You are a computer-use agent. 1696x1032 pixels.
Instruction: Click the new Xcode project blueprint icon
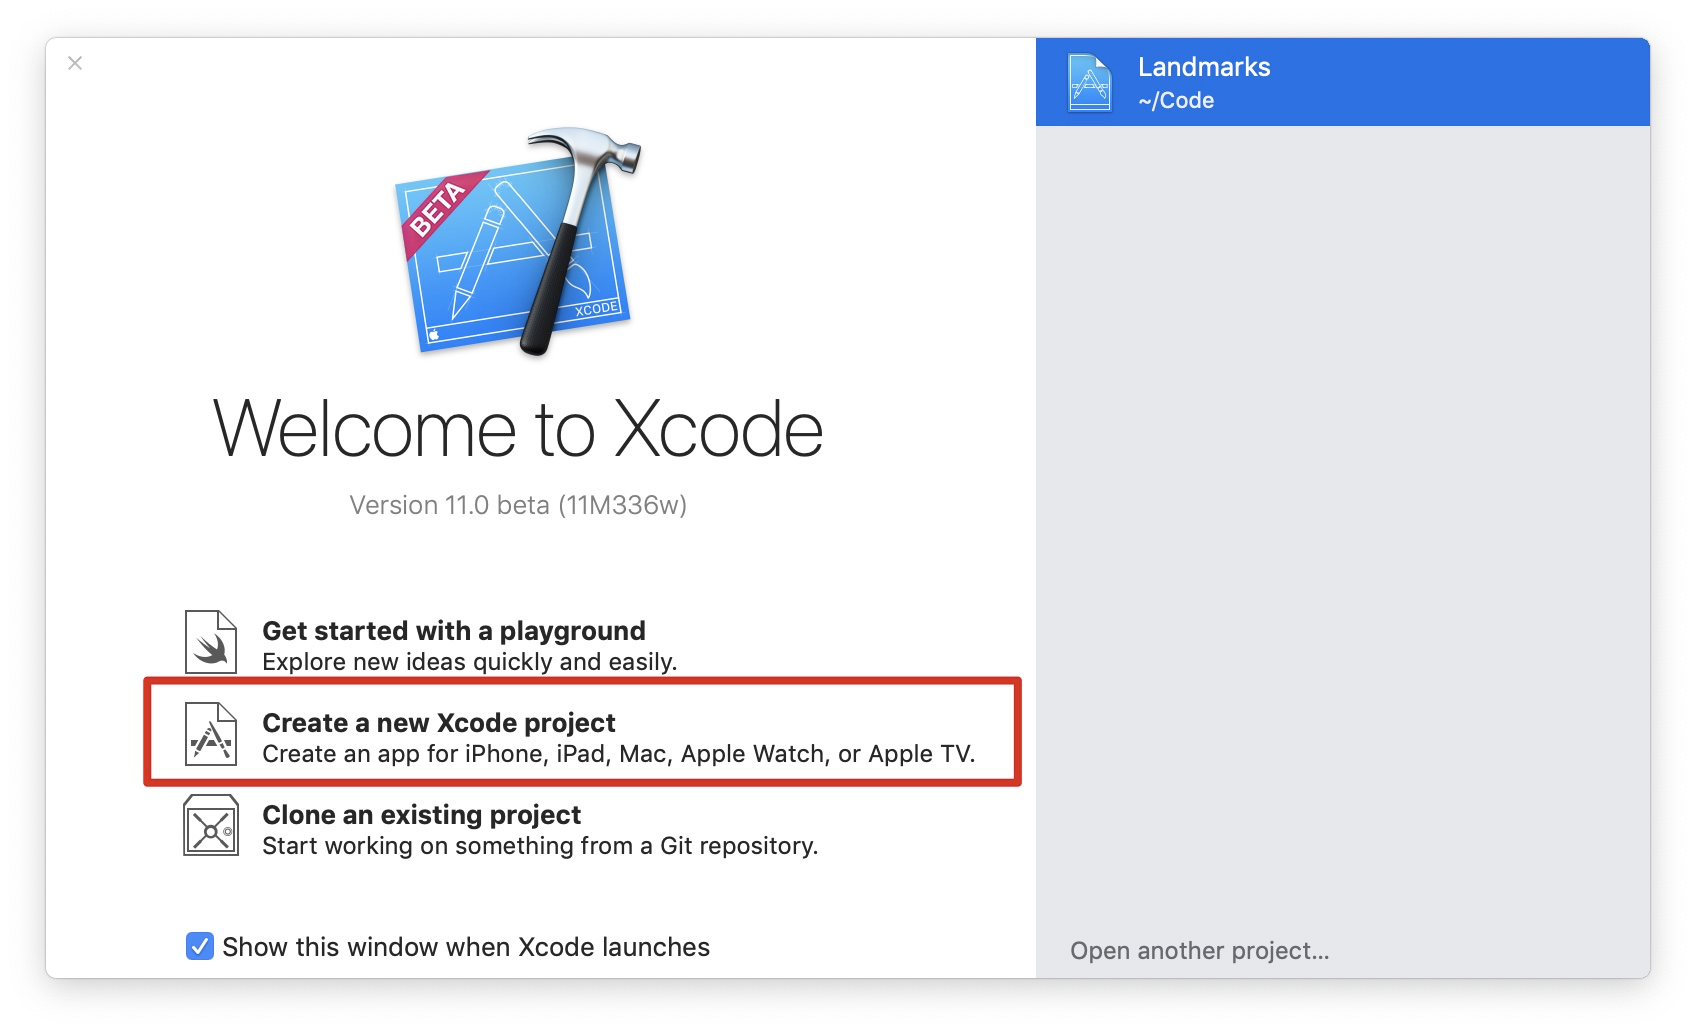[x=211, y=734]
